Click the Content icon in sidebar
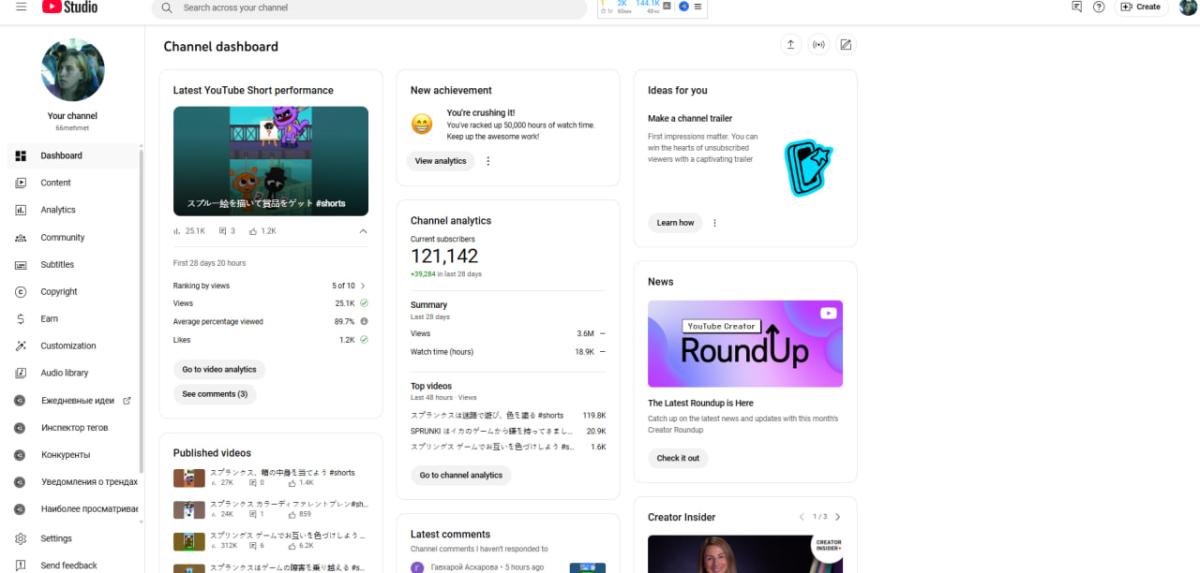The height and width of the screenshot is (573, 1200). pyautogui.click(x=20, y=183)
